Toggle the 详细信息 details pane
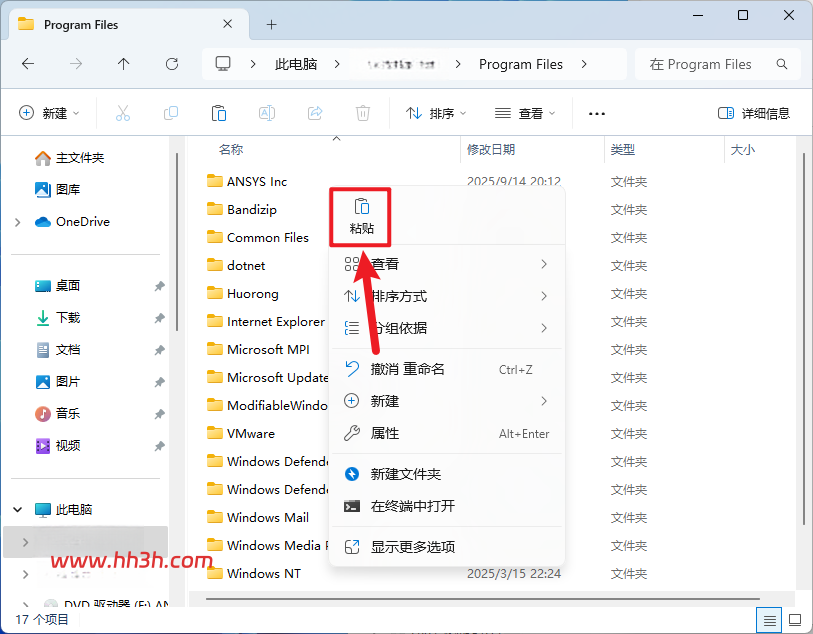Viewport: 813px width, 634px height. click(x=754, y=113)
